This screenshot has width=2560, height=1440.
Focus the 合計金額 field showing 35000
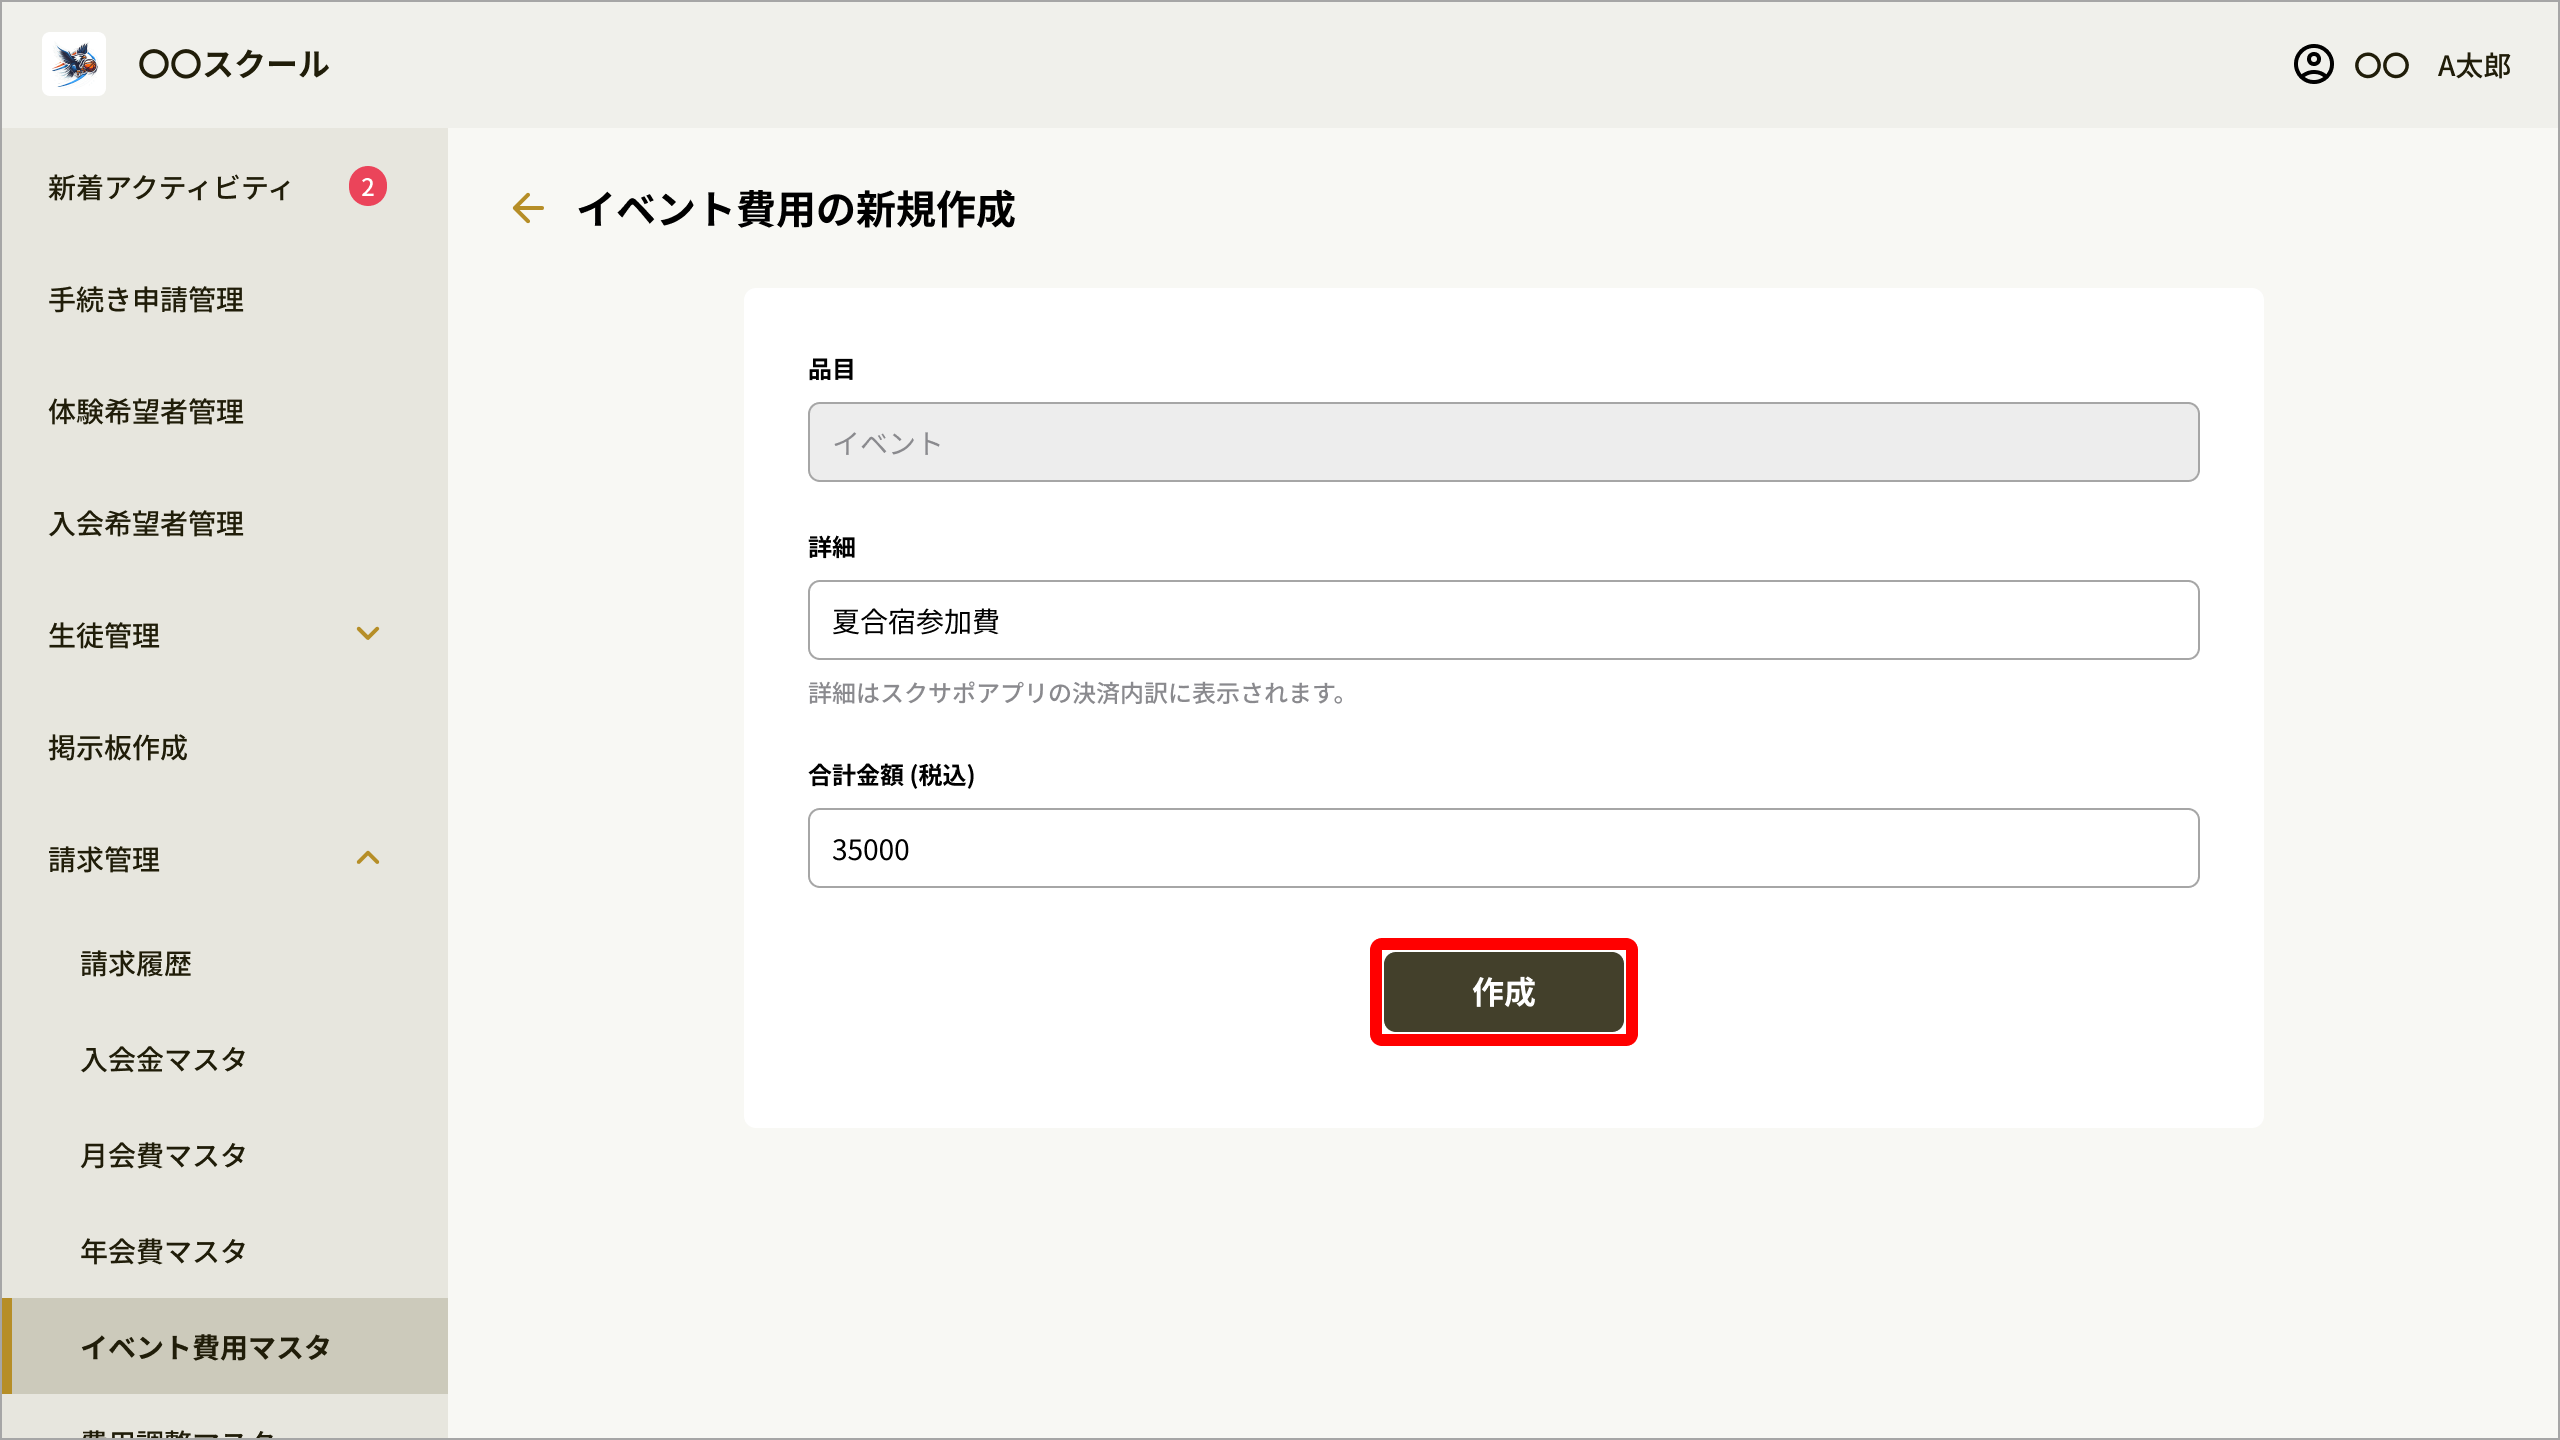1504,848
